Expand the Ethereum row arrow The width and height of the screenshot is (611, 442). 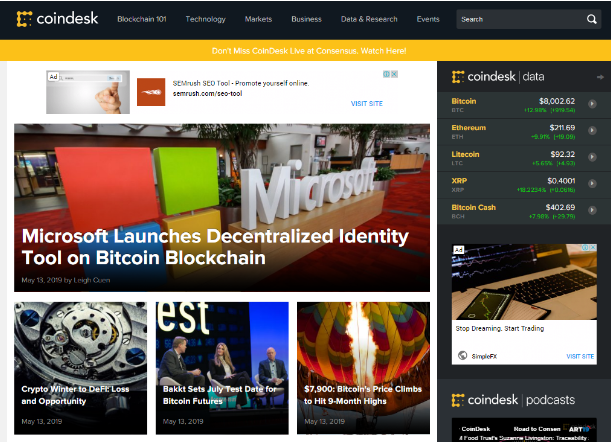592,130
